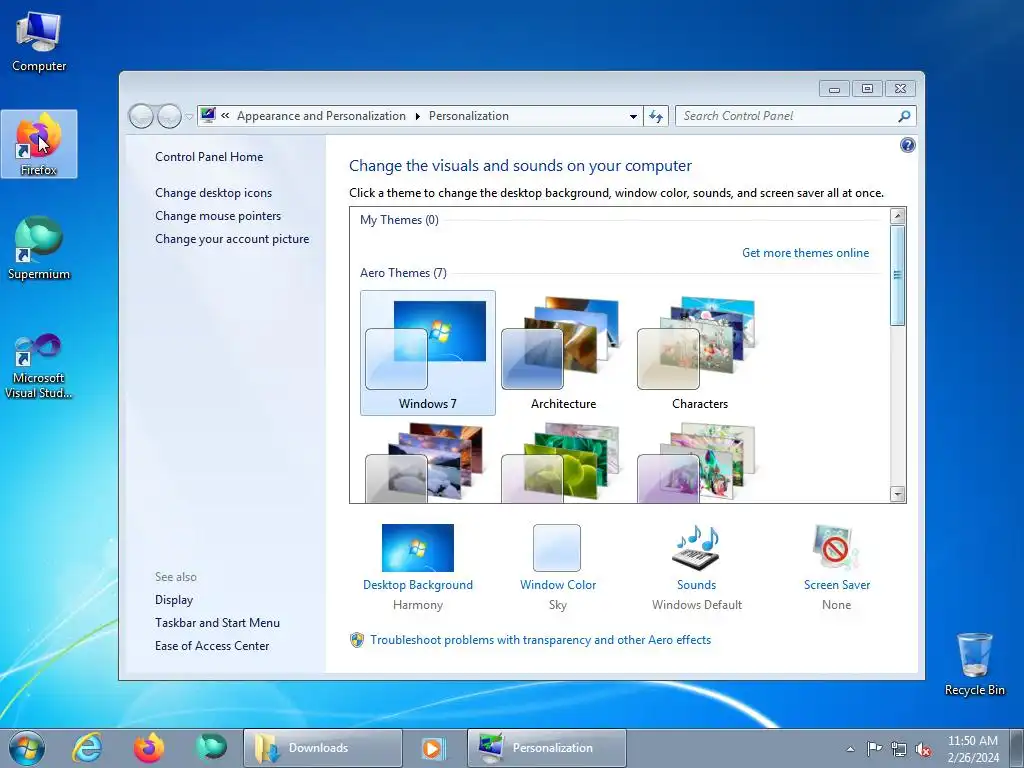Switch to Downloads folder taskbar button
Screen dimensions: 1024x768
tap(323, 748)
